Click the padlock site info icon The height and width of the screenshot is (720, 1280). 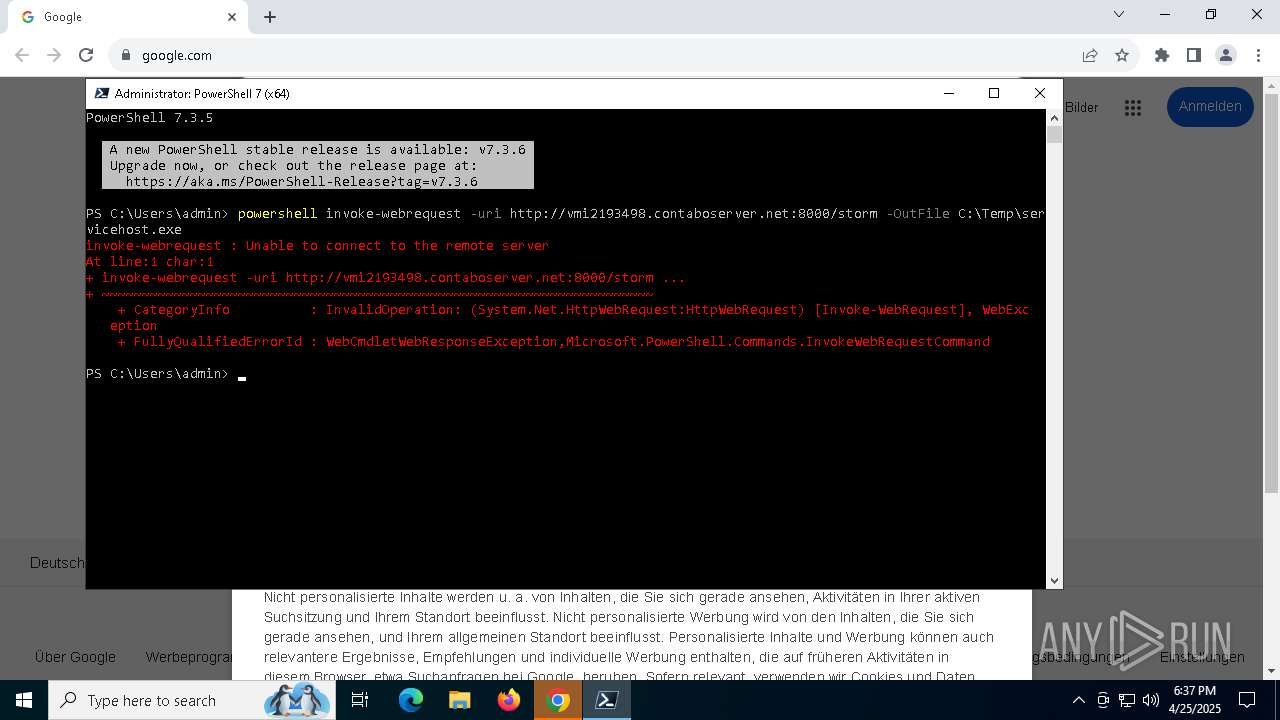(x=126, y=56)
